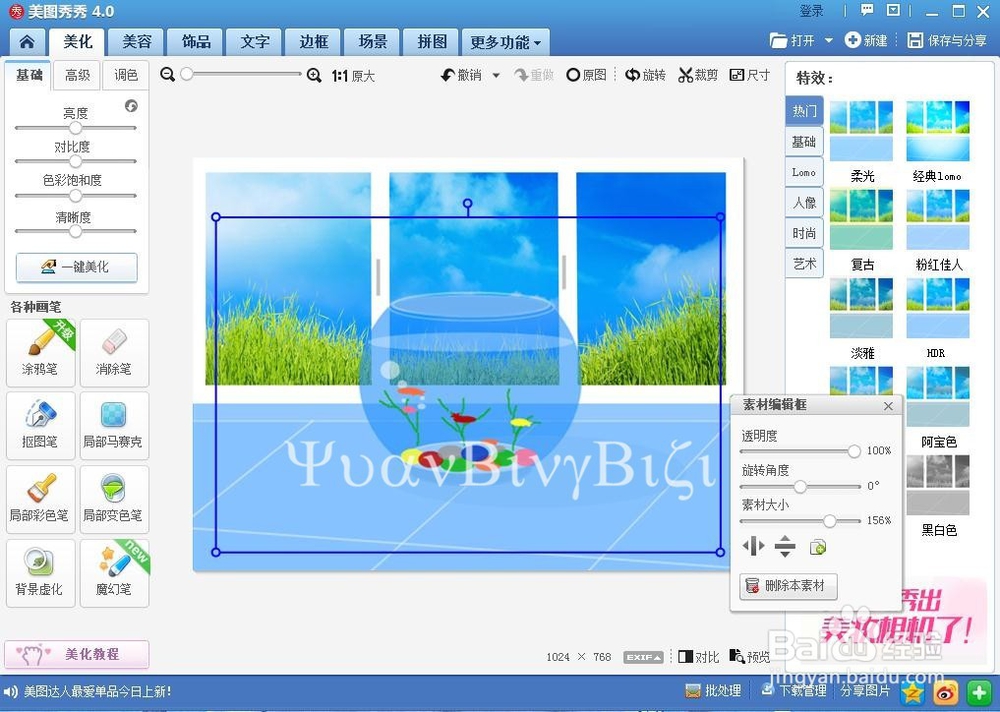
Task: Expand the 撤销 undo dropdown arrow
Action: (x=495, y=74)
